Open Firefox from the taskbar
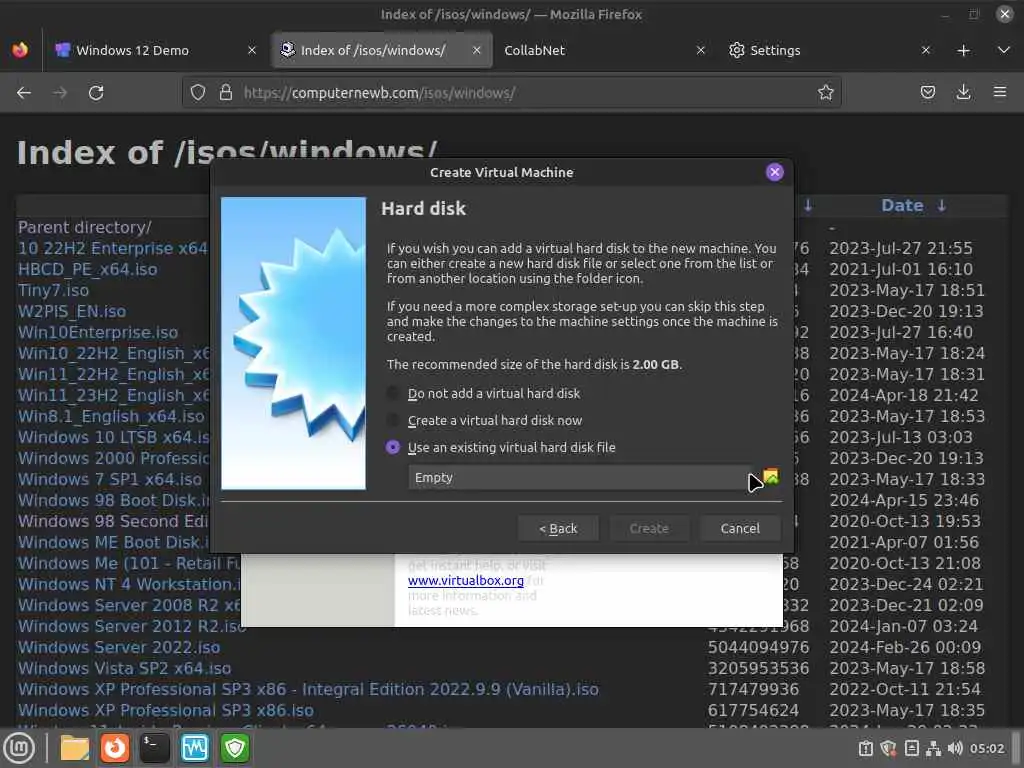The height and width of the screenshot is (768, 1024). click(114, 748)
